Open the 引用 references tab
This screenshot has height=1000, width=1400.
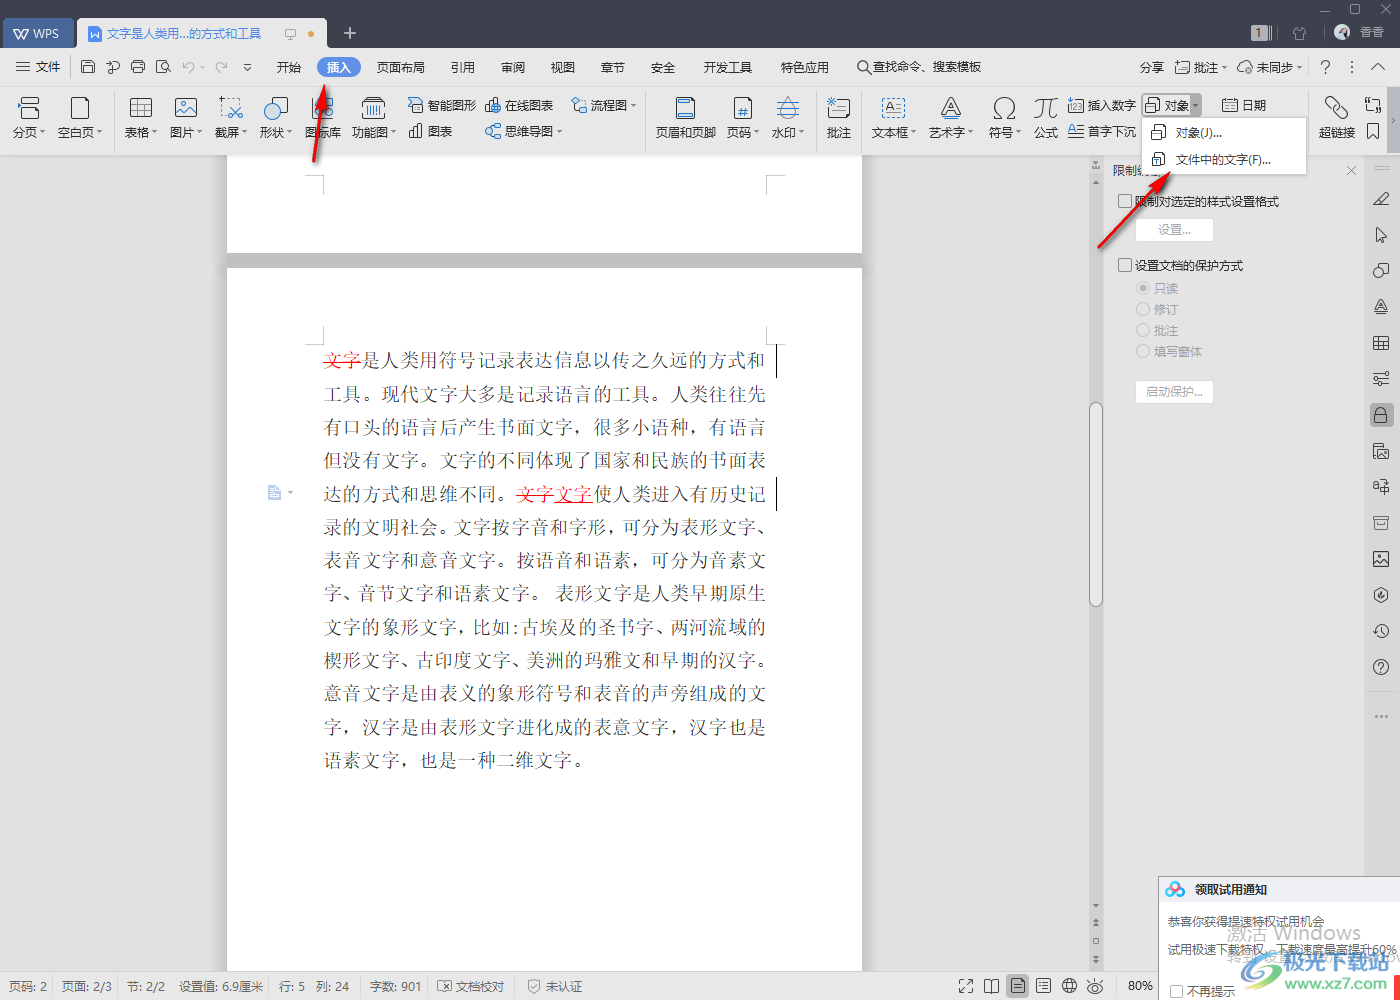click(x=463, y=67)
